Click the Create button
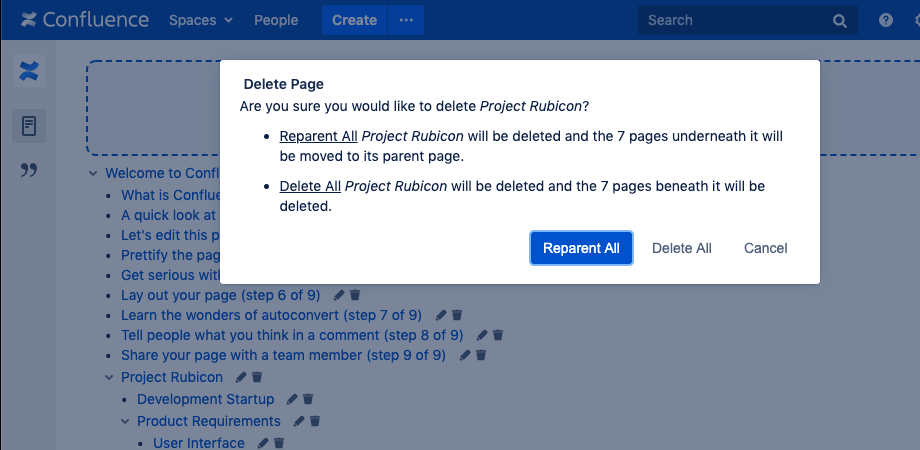 [x=354, y=20]
